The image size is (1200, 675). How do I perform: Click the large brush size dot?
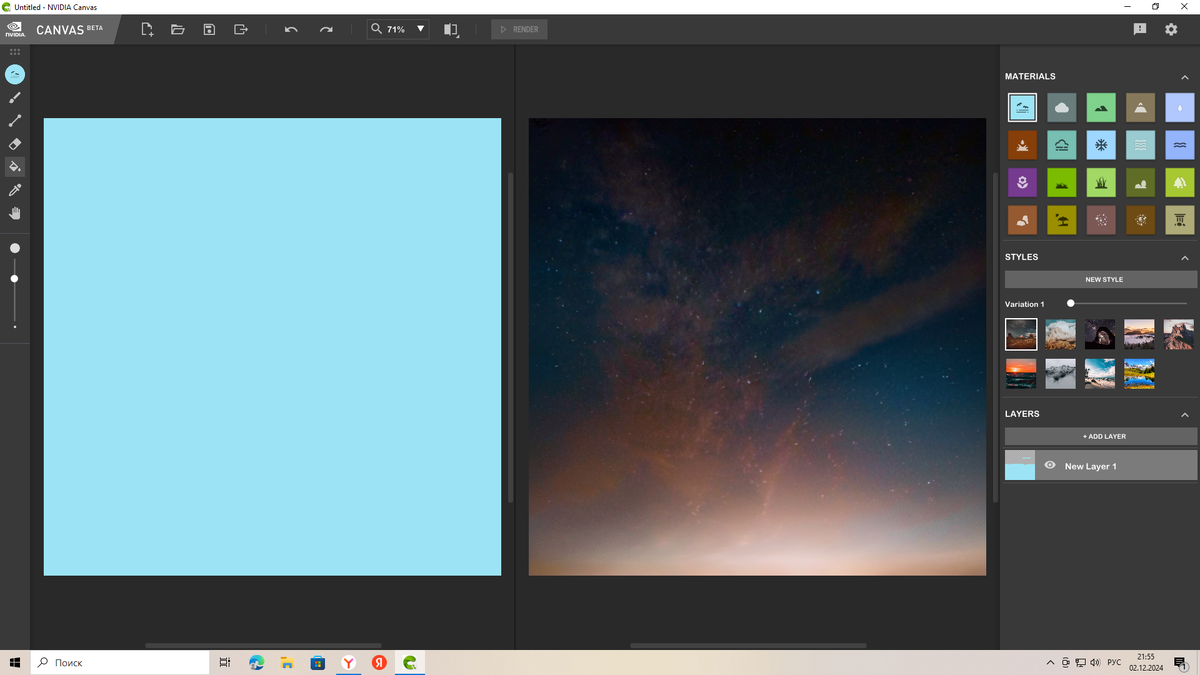click(15, 248)
